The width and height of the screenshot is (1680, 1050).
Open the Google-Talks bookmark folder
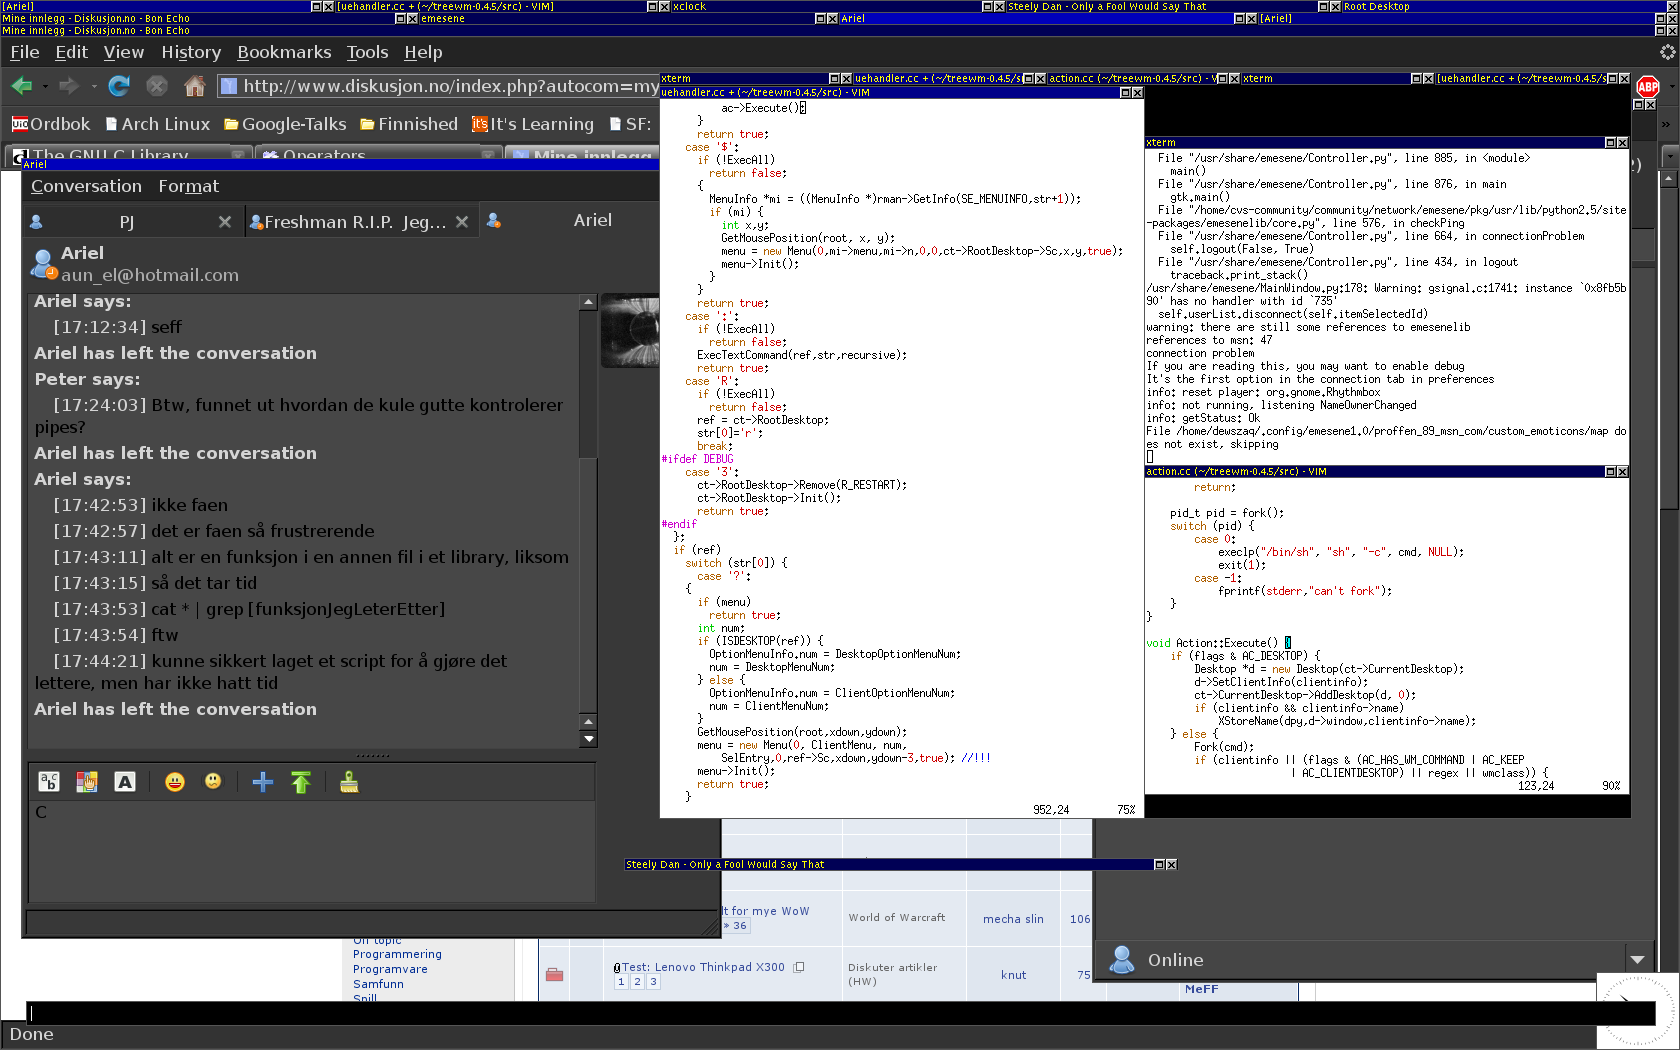click(x=285, y=124)
